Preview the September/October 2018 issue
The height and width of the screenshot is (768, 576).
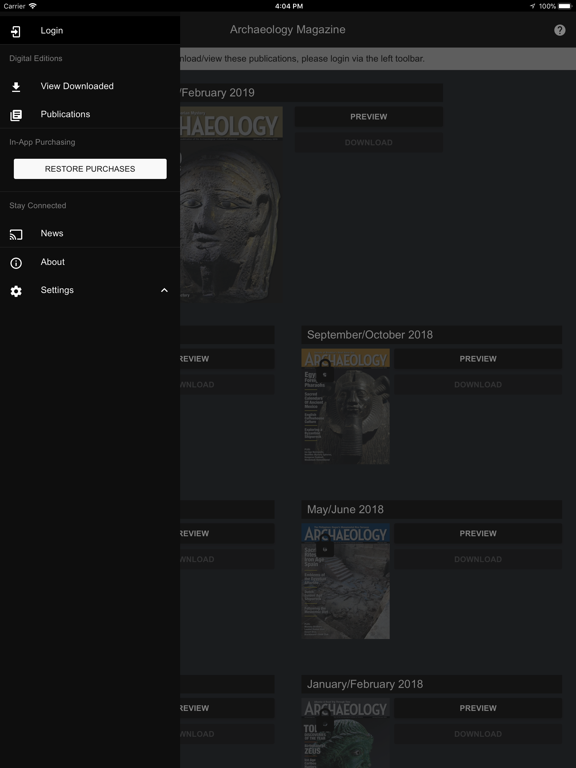pyautogui.click(x=478, y=359)
